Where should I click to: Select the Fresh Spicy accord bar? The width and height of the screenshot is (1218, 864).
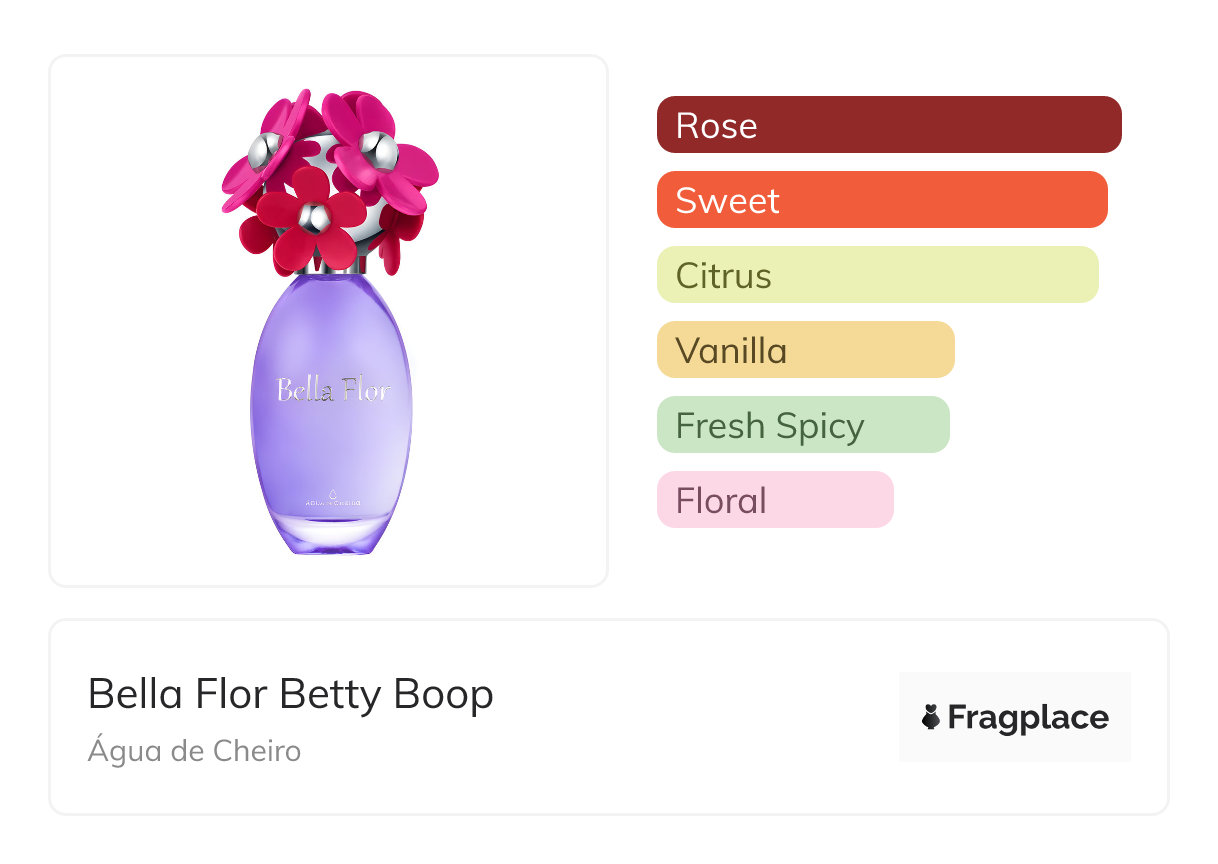click(x=802, y=425)
